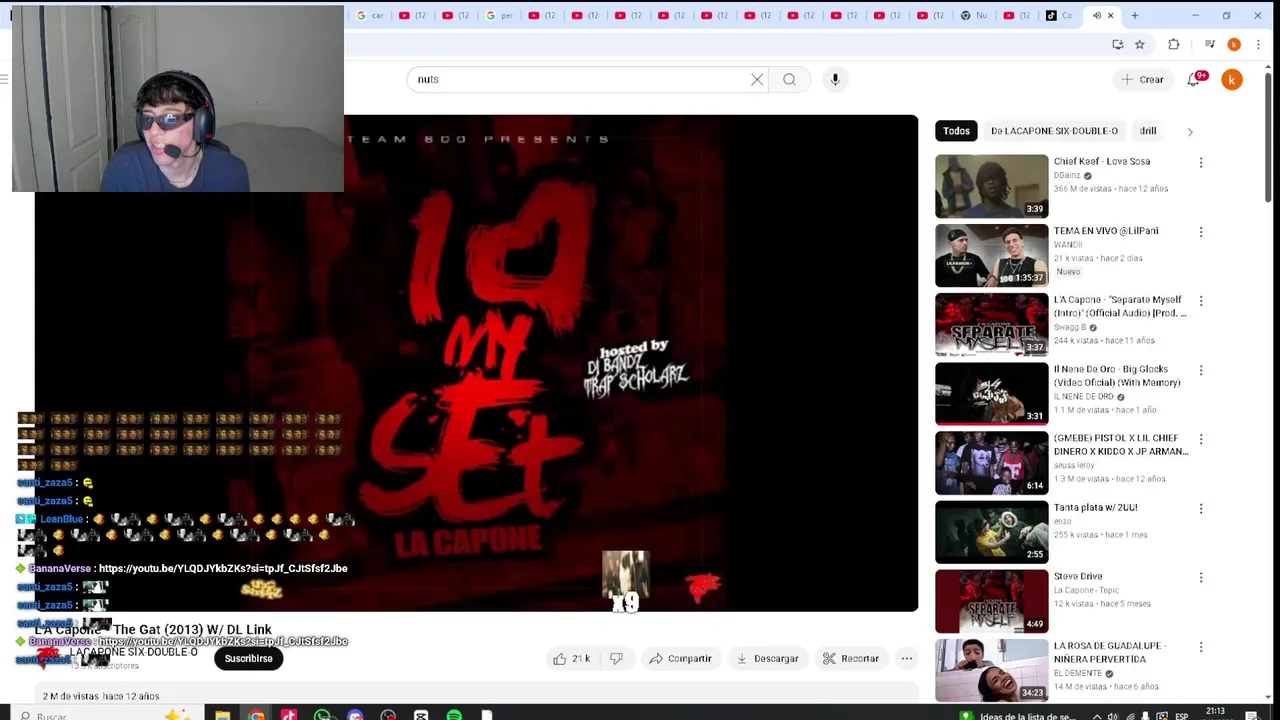
Task: Open the Chrome three-dot menu
Action: [1258, 44]
